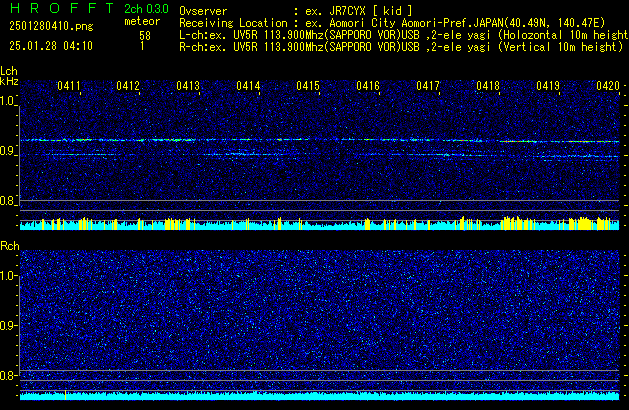The width and height of the screenshot is (629, 410).
Task: Click the Ovserver JR7CYX line
Action: (x=296, y=11)
